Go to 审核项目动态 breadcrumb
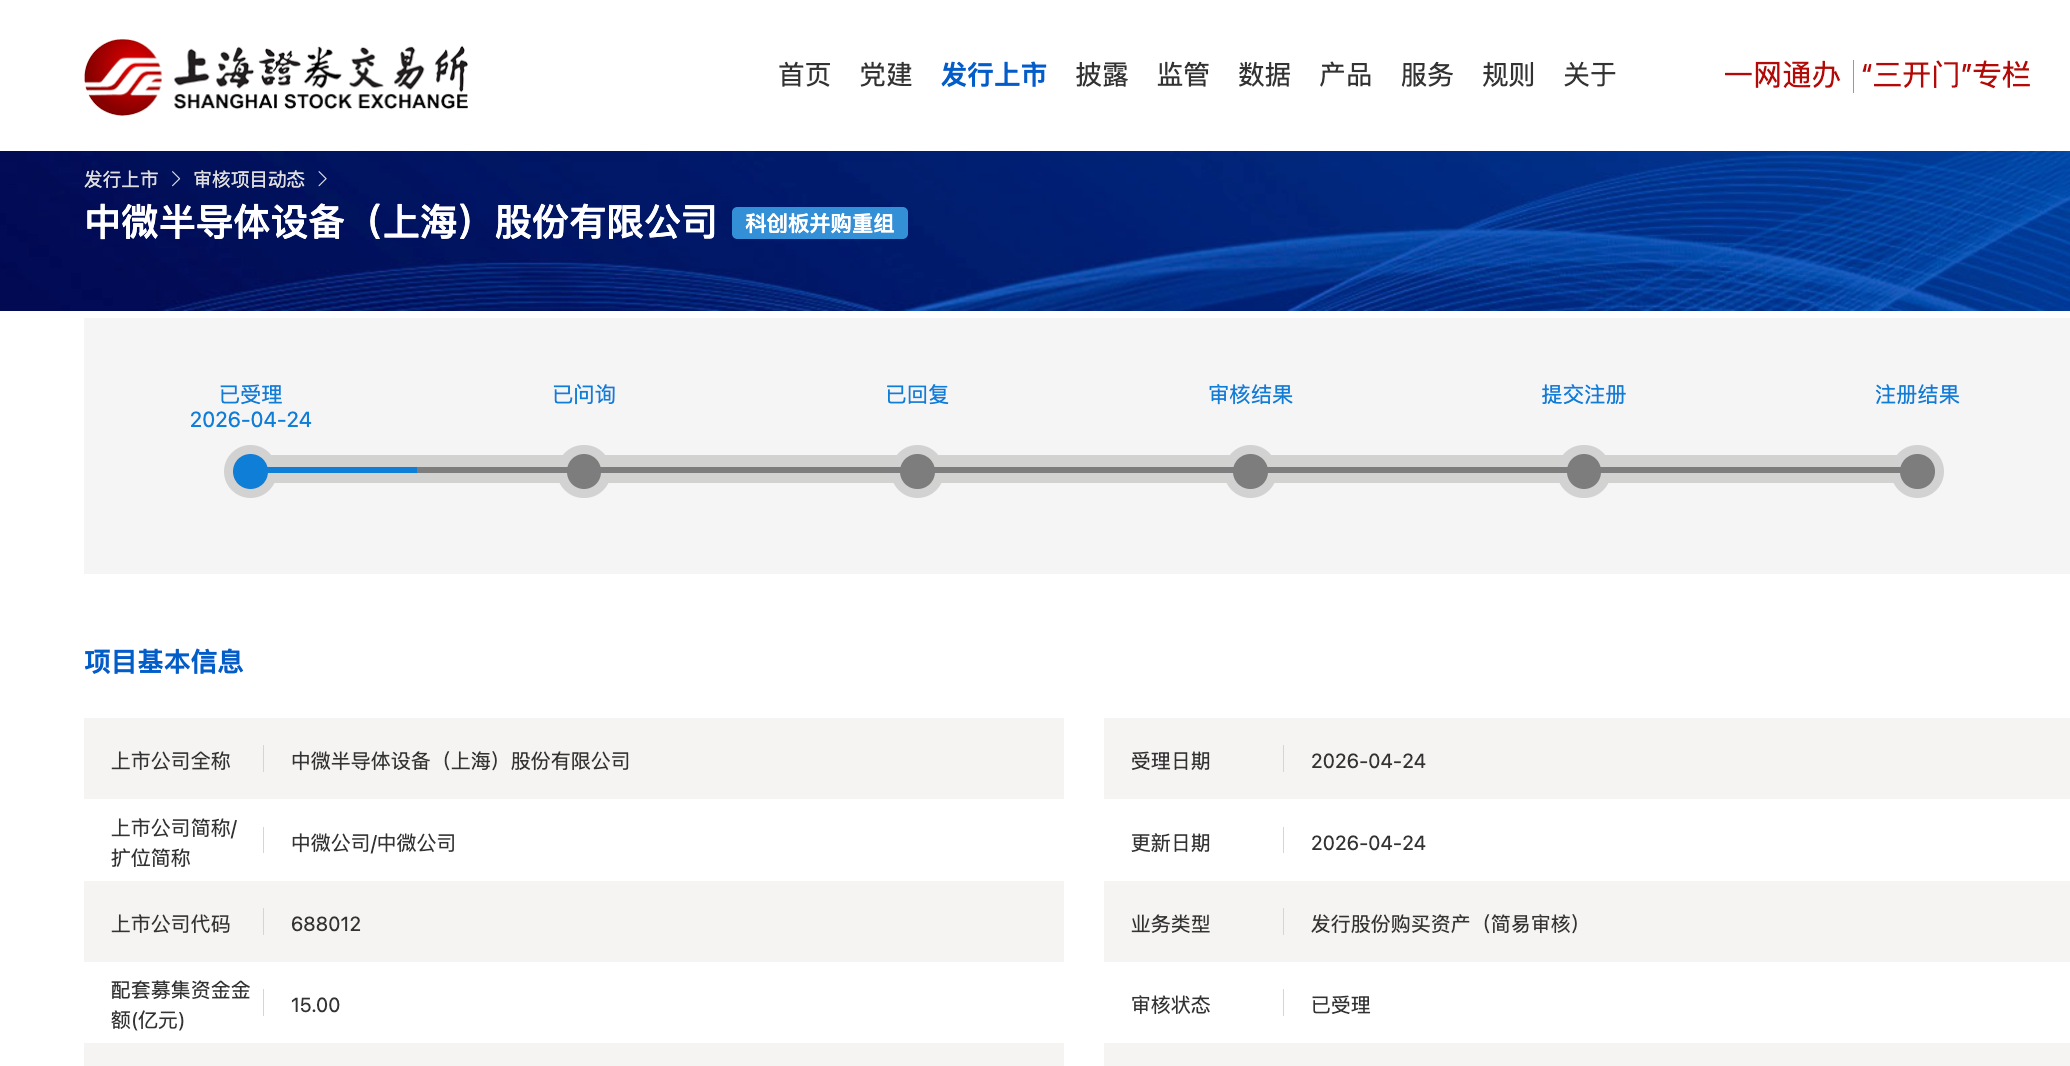 (x=249, y=179)
